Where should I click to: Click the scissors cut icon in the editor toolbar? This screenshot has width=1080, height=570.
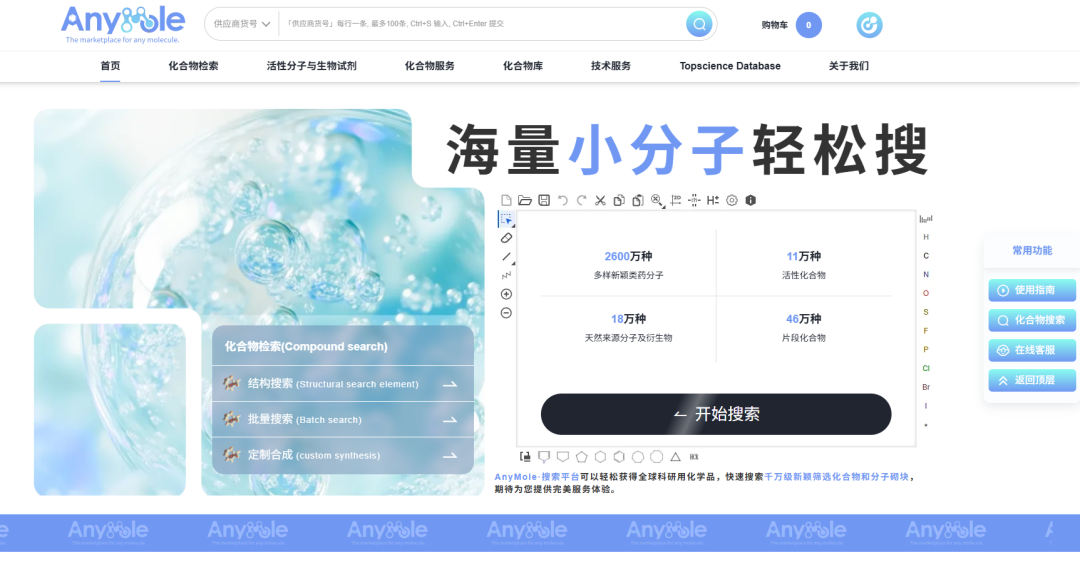pyautogui.click(x=600, y=200)
